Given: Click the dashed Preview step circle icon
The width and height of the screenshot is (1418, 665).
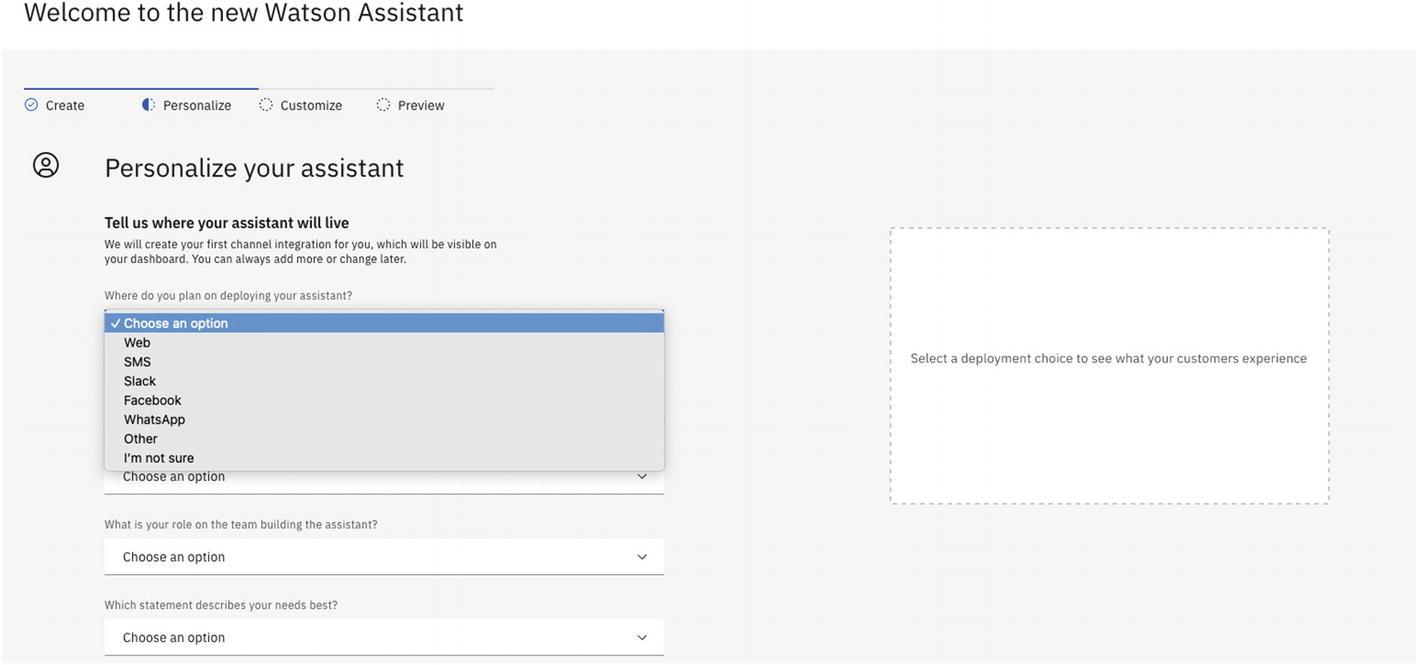Looking at the screenshot, I should (x=383, y=105).
